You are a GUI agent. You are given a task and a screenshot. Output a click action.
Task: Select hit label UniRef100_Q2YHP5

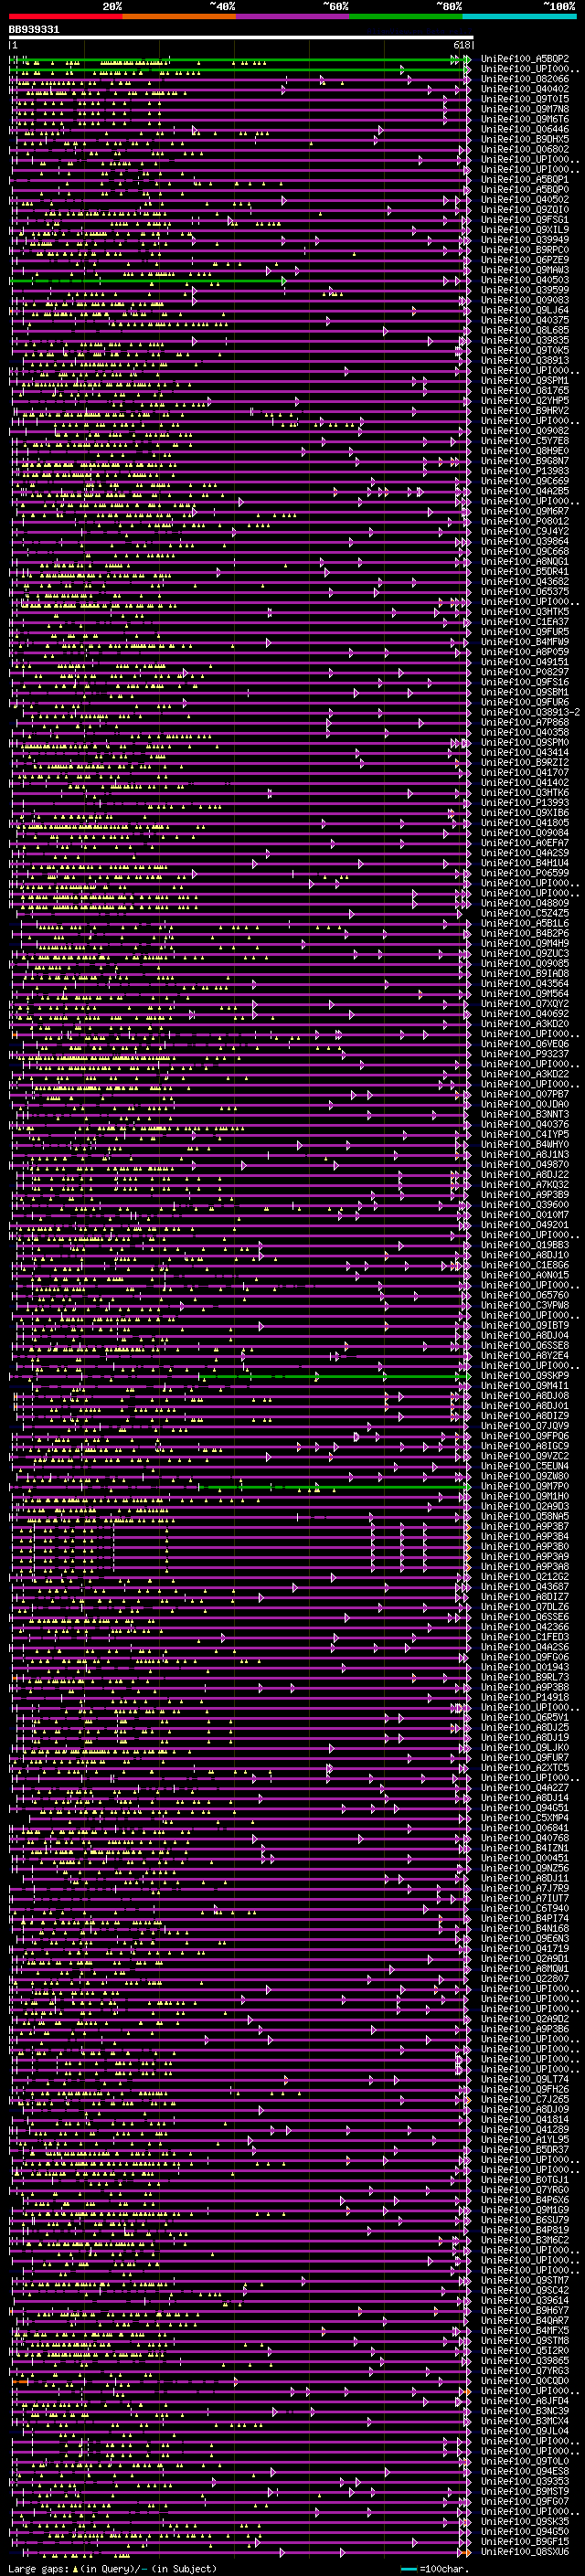pyautogui.click(x=525, y=400)
